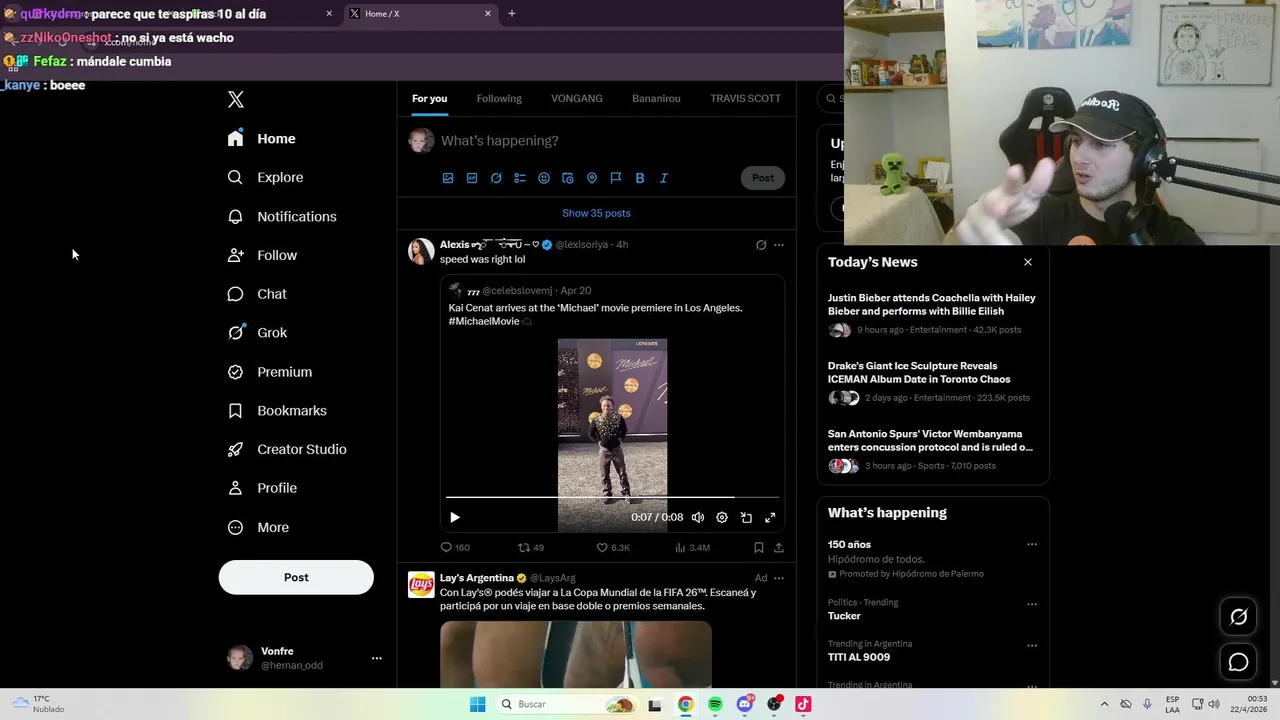Open Home in X sidebar
Image resolution: width=1280 pixels, height=720 pixels.
[x=262, y=139]
